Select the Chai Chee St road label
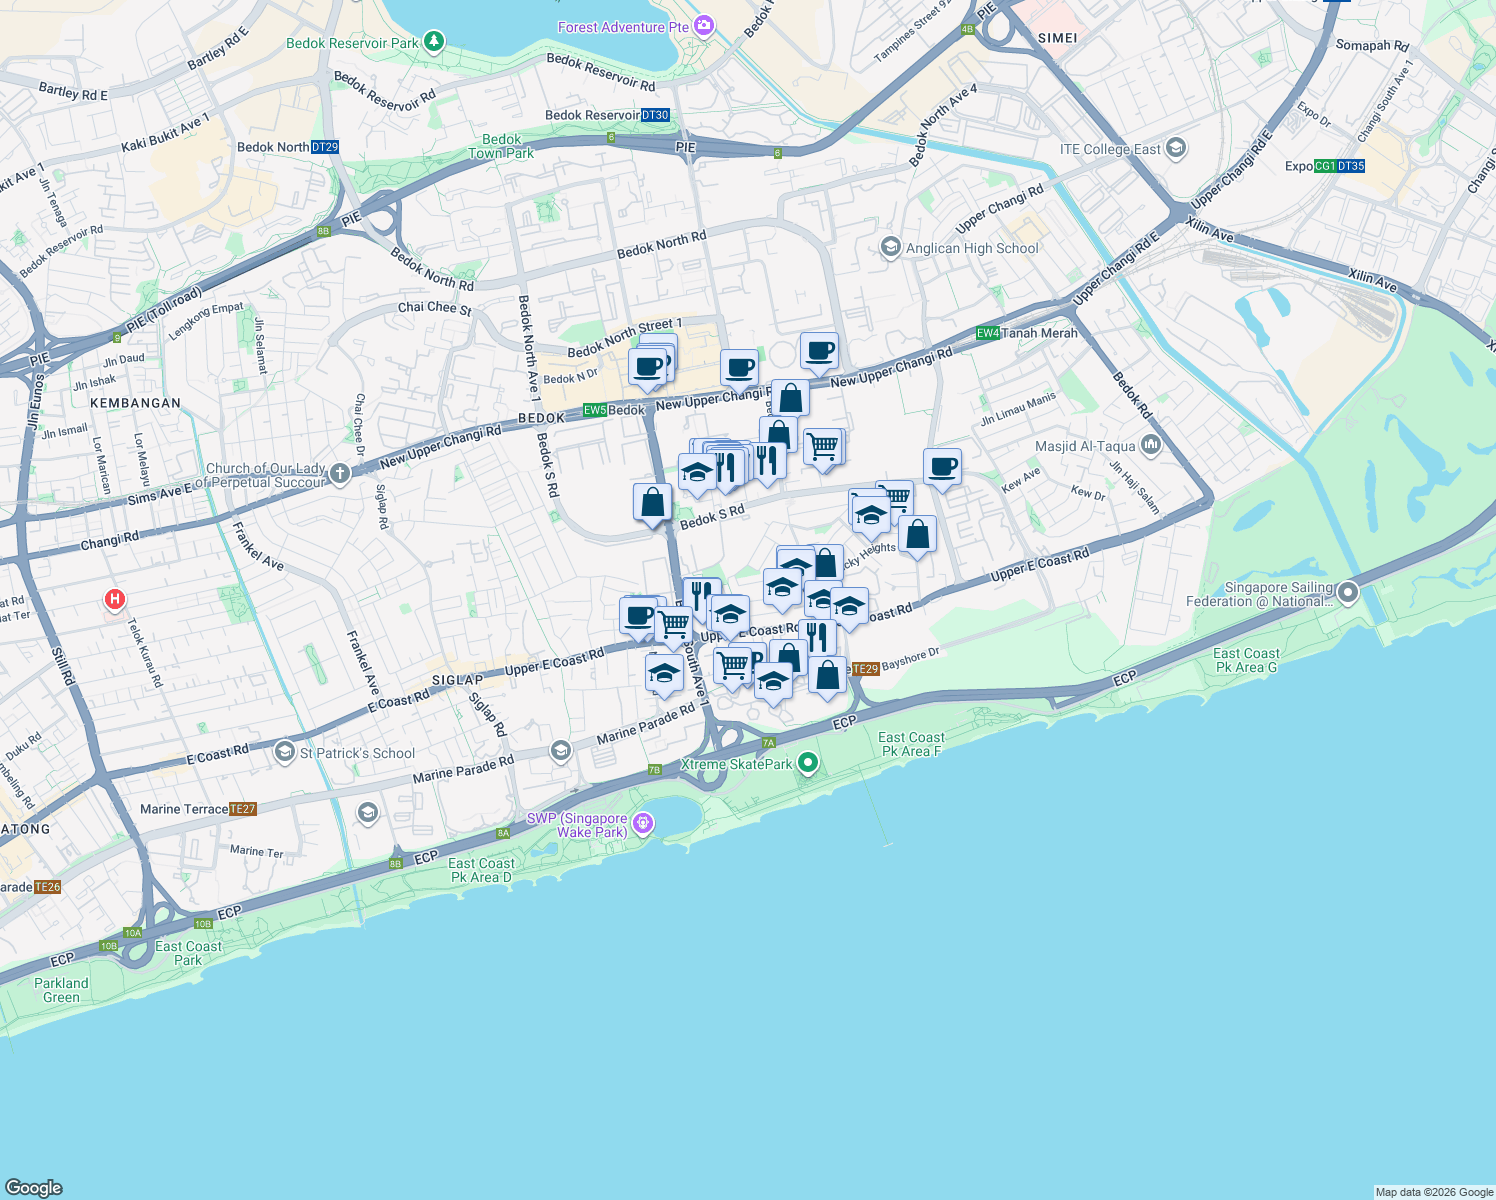 point(435,308)
